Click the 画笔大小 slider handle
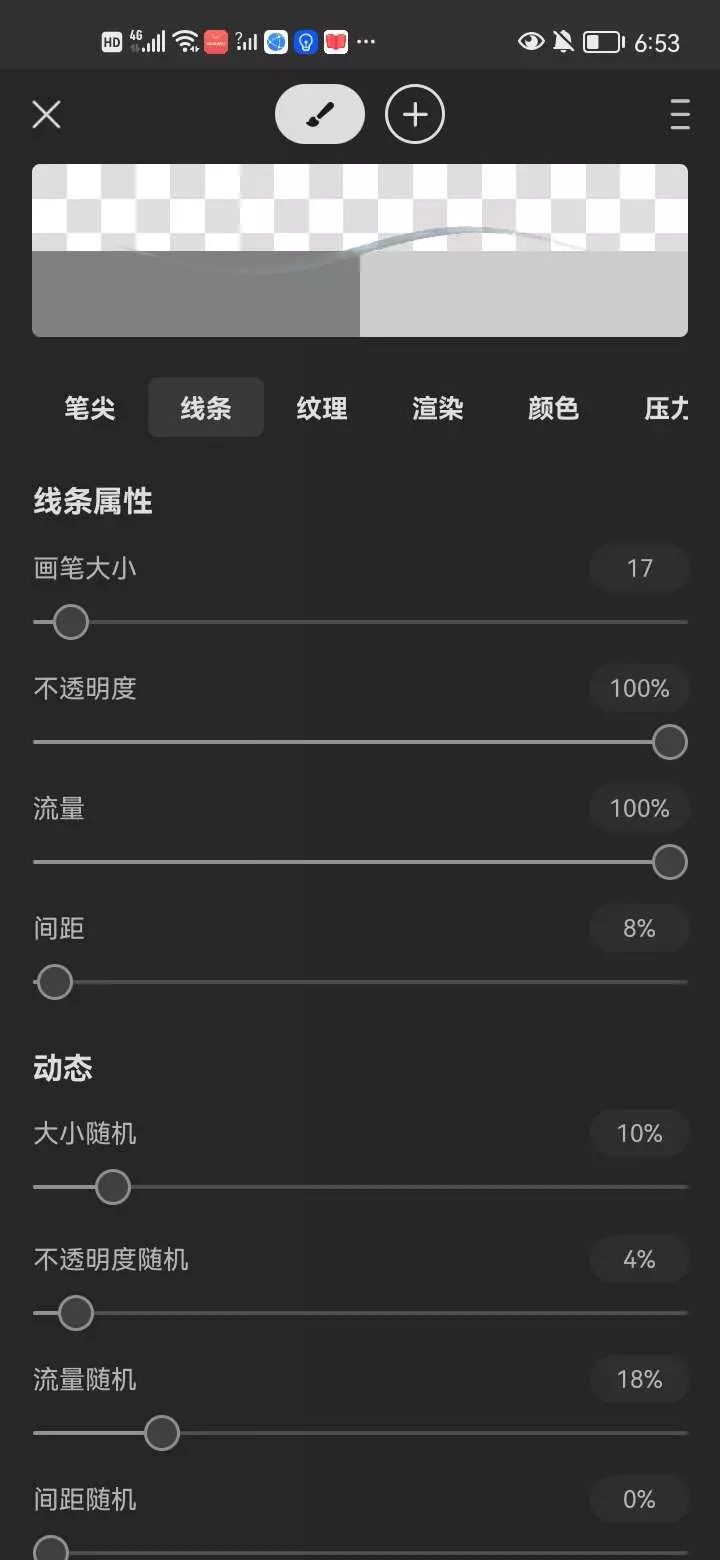 [71, 622]
